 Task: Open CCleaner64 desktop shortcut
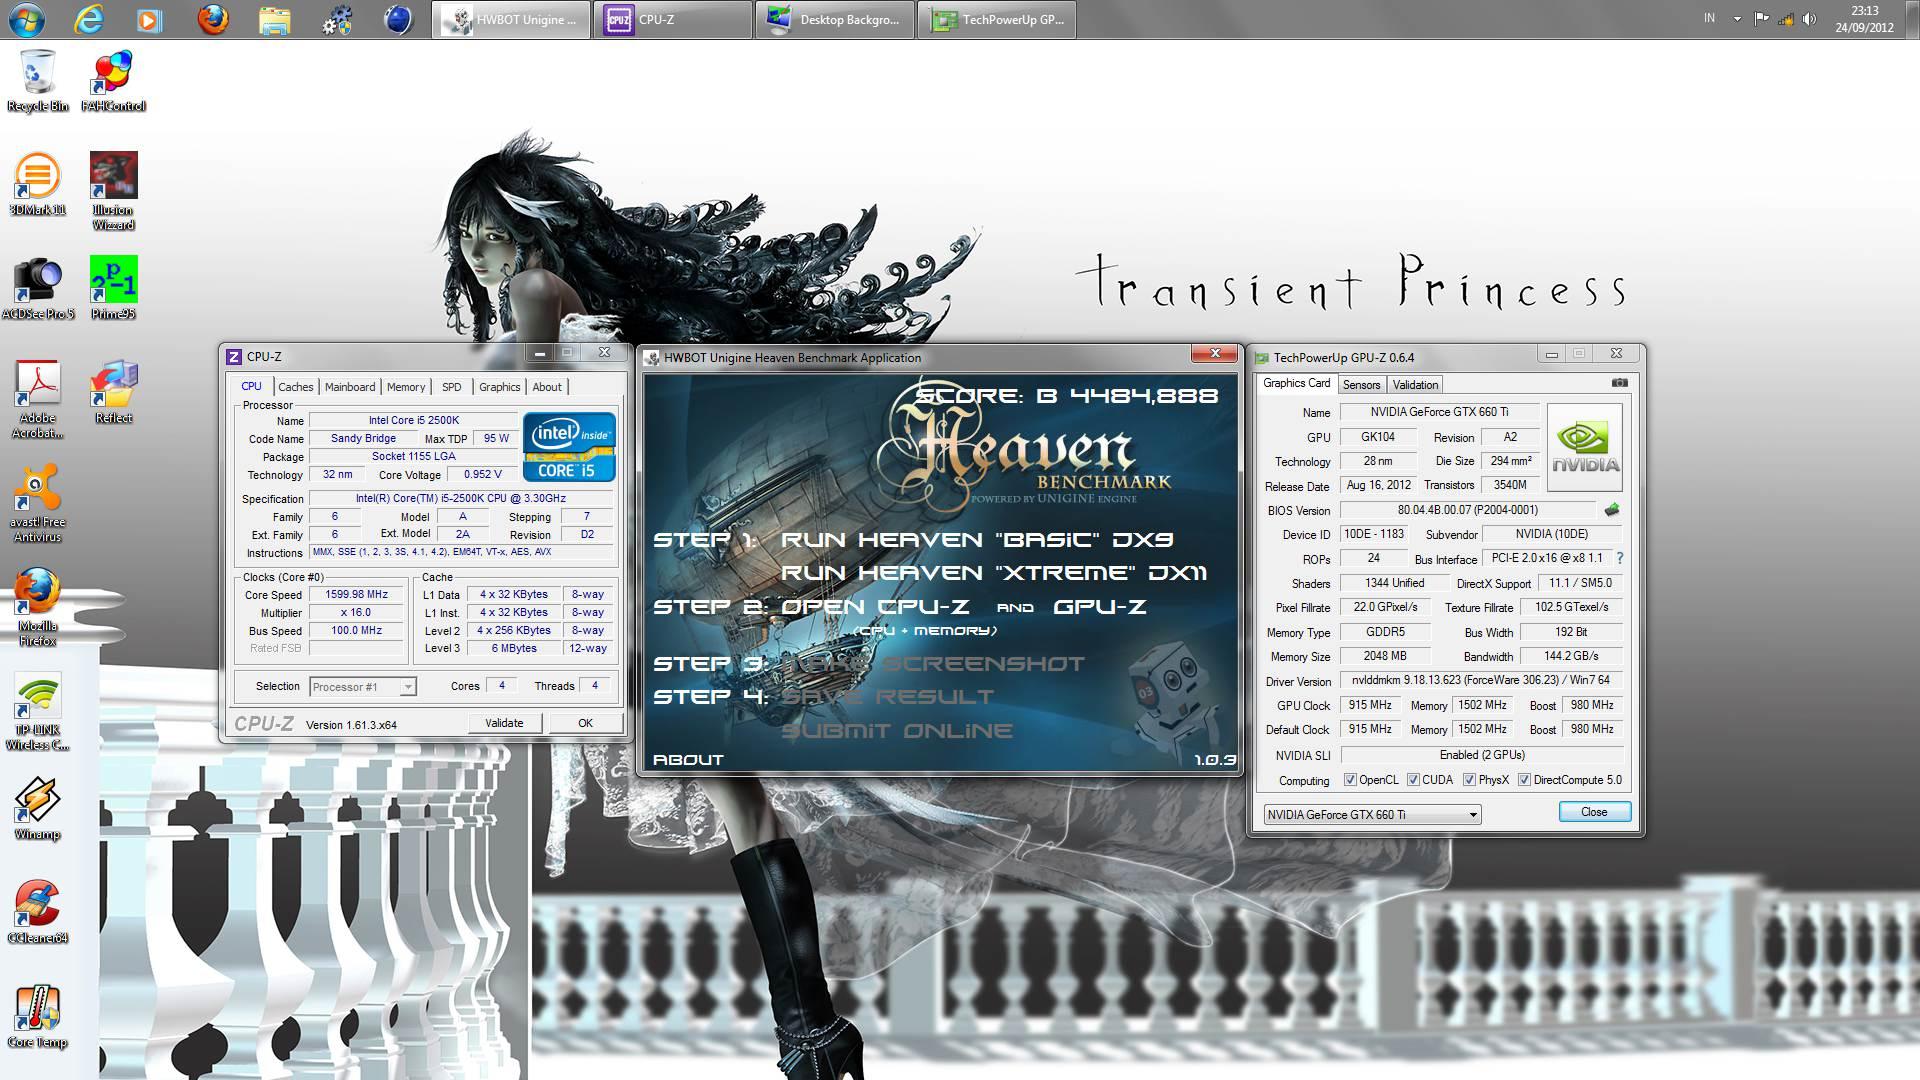point(38,912)
